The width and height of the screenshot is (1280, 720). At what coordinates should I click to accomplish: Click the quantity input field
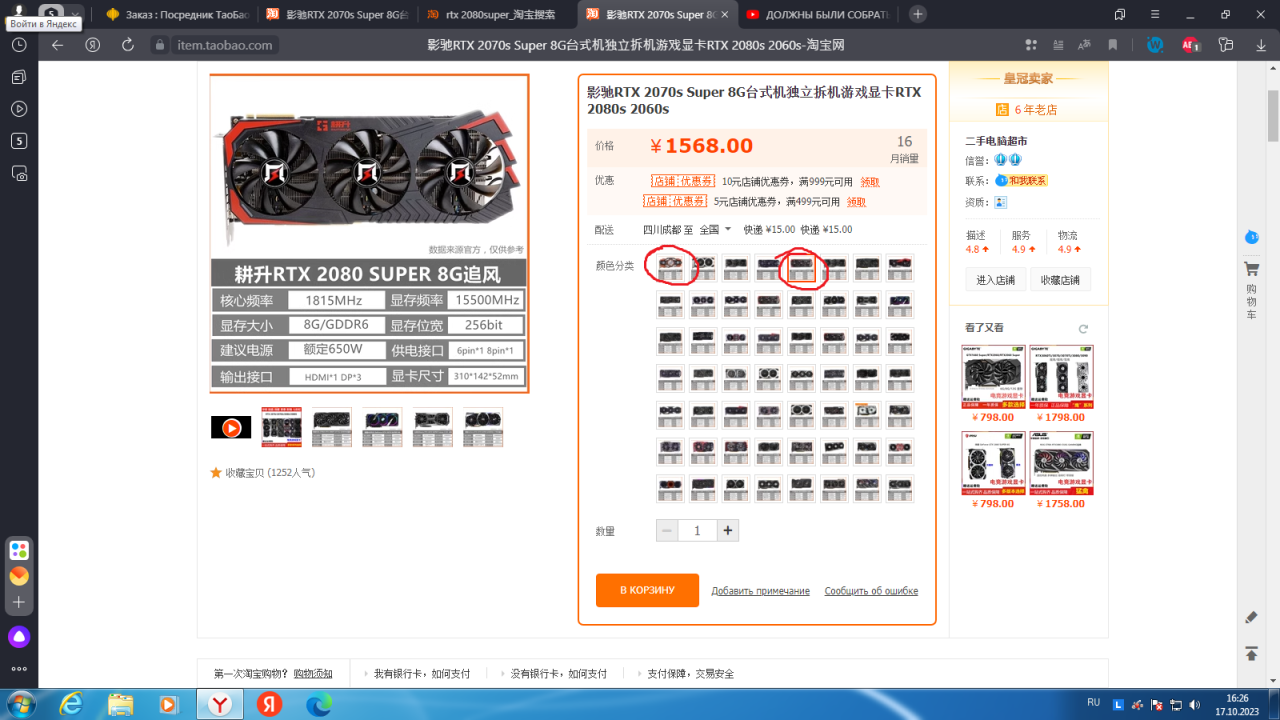coord(697,531)
